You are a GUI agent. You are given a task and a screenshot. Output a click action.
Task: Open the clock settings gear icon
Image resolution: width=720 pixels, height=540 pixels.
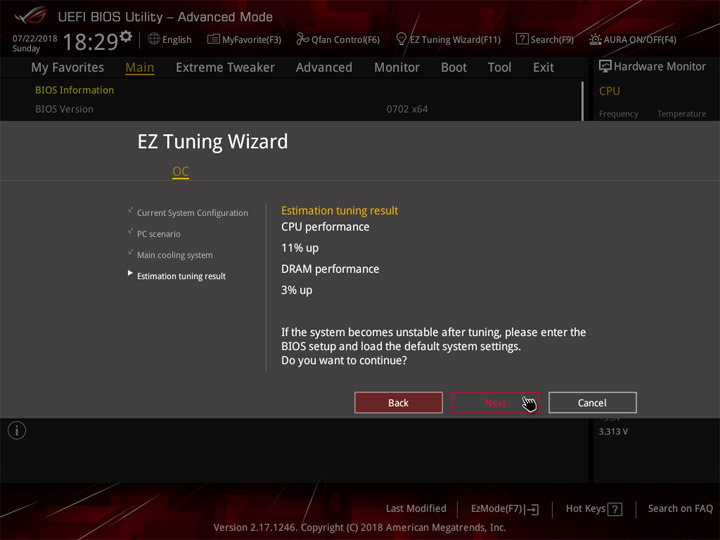pyautogui.click(x=126, y=36)
